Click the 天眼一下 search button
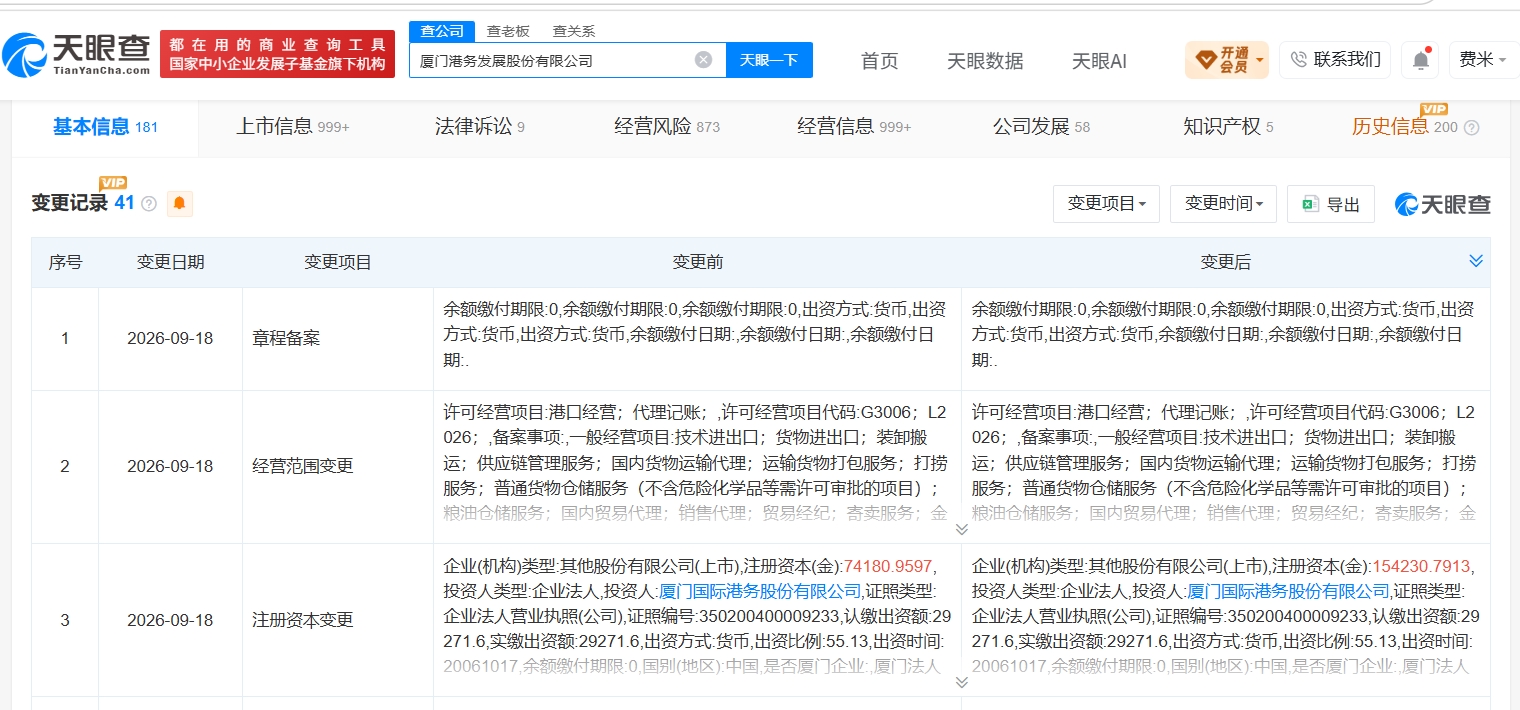The image size is (1520, 710). click(769, 60)
